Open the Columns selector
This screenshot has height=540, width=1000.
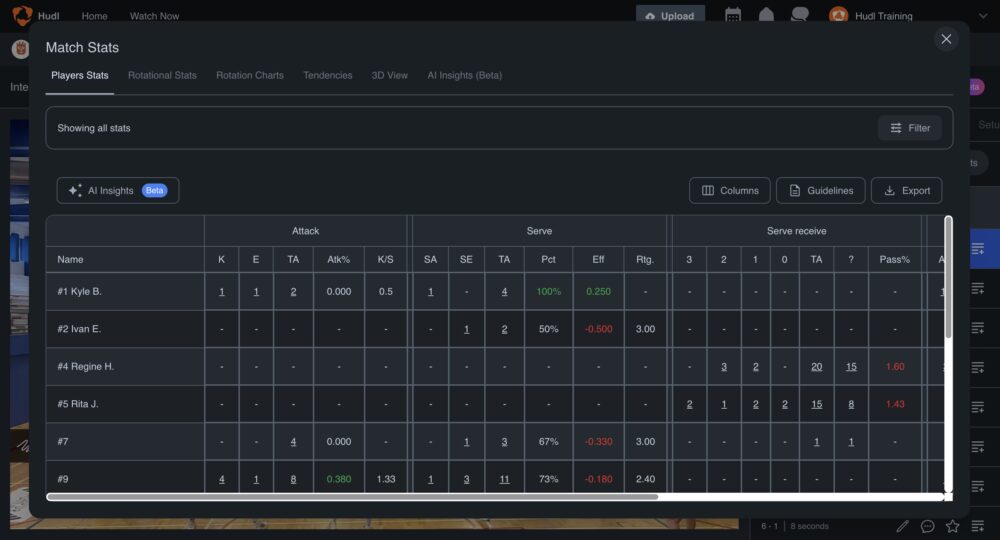[730, 191]
